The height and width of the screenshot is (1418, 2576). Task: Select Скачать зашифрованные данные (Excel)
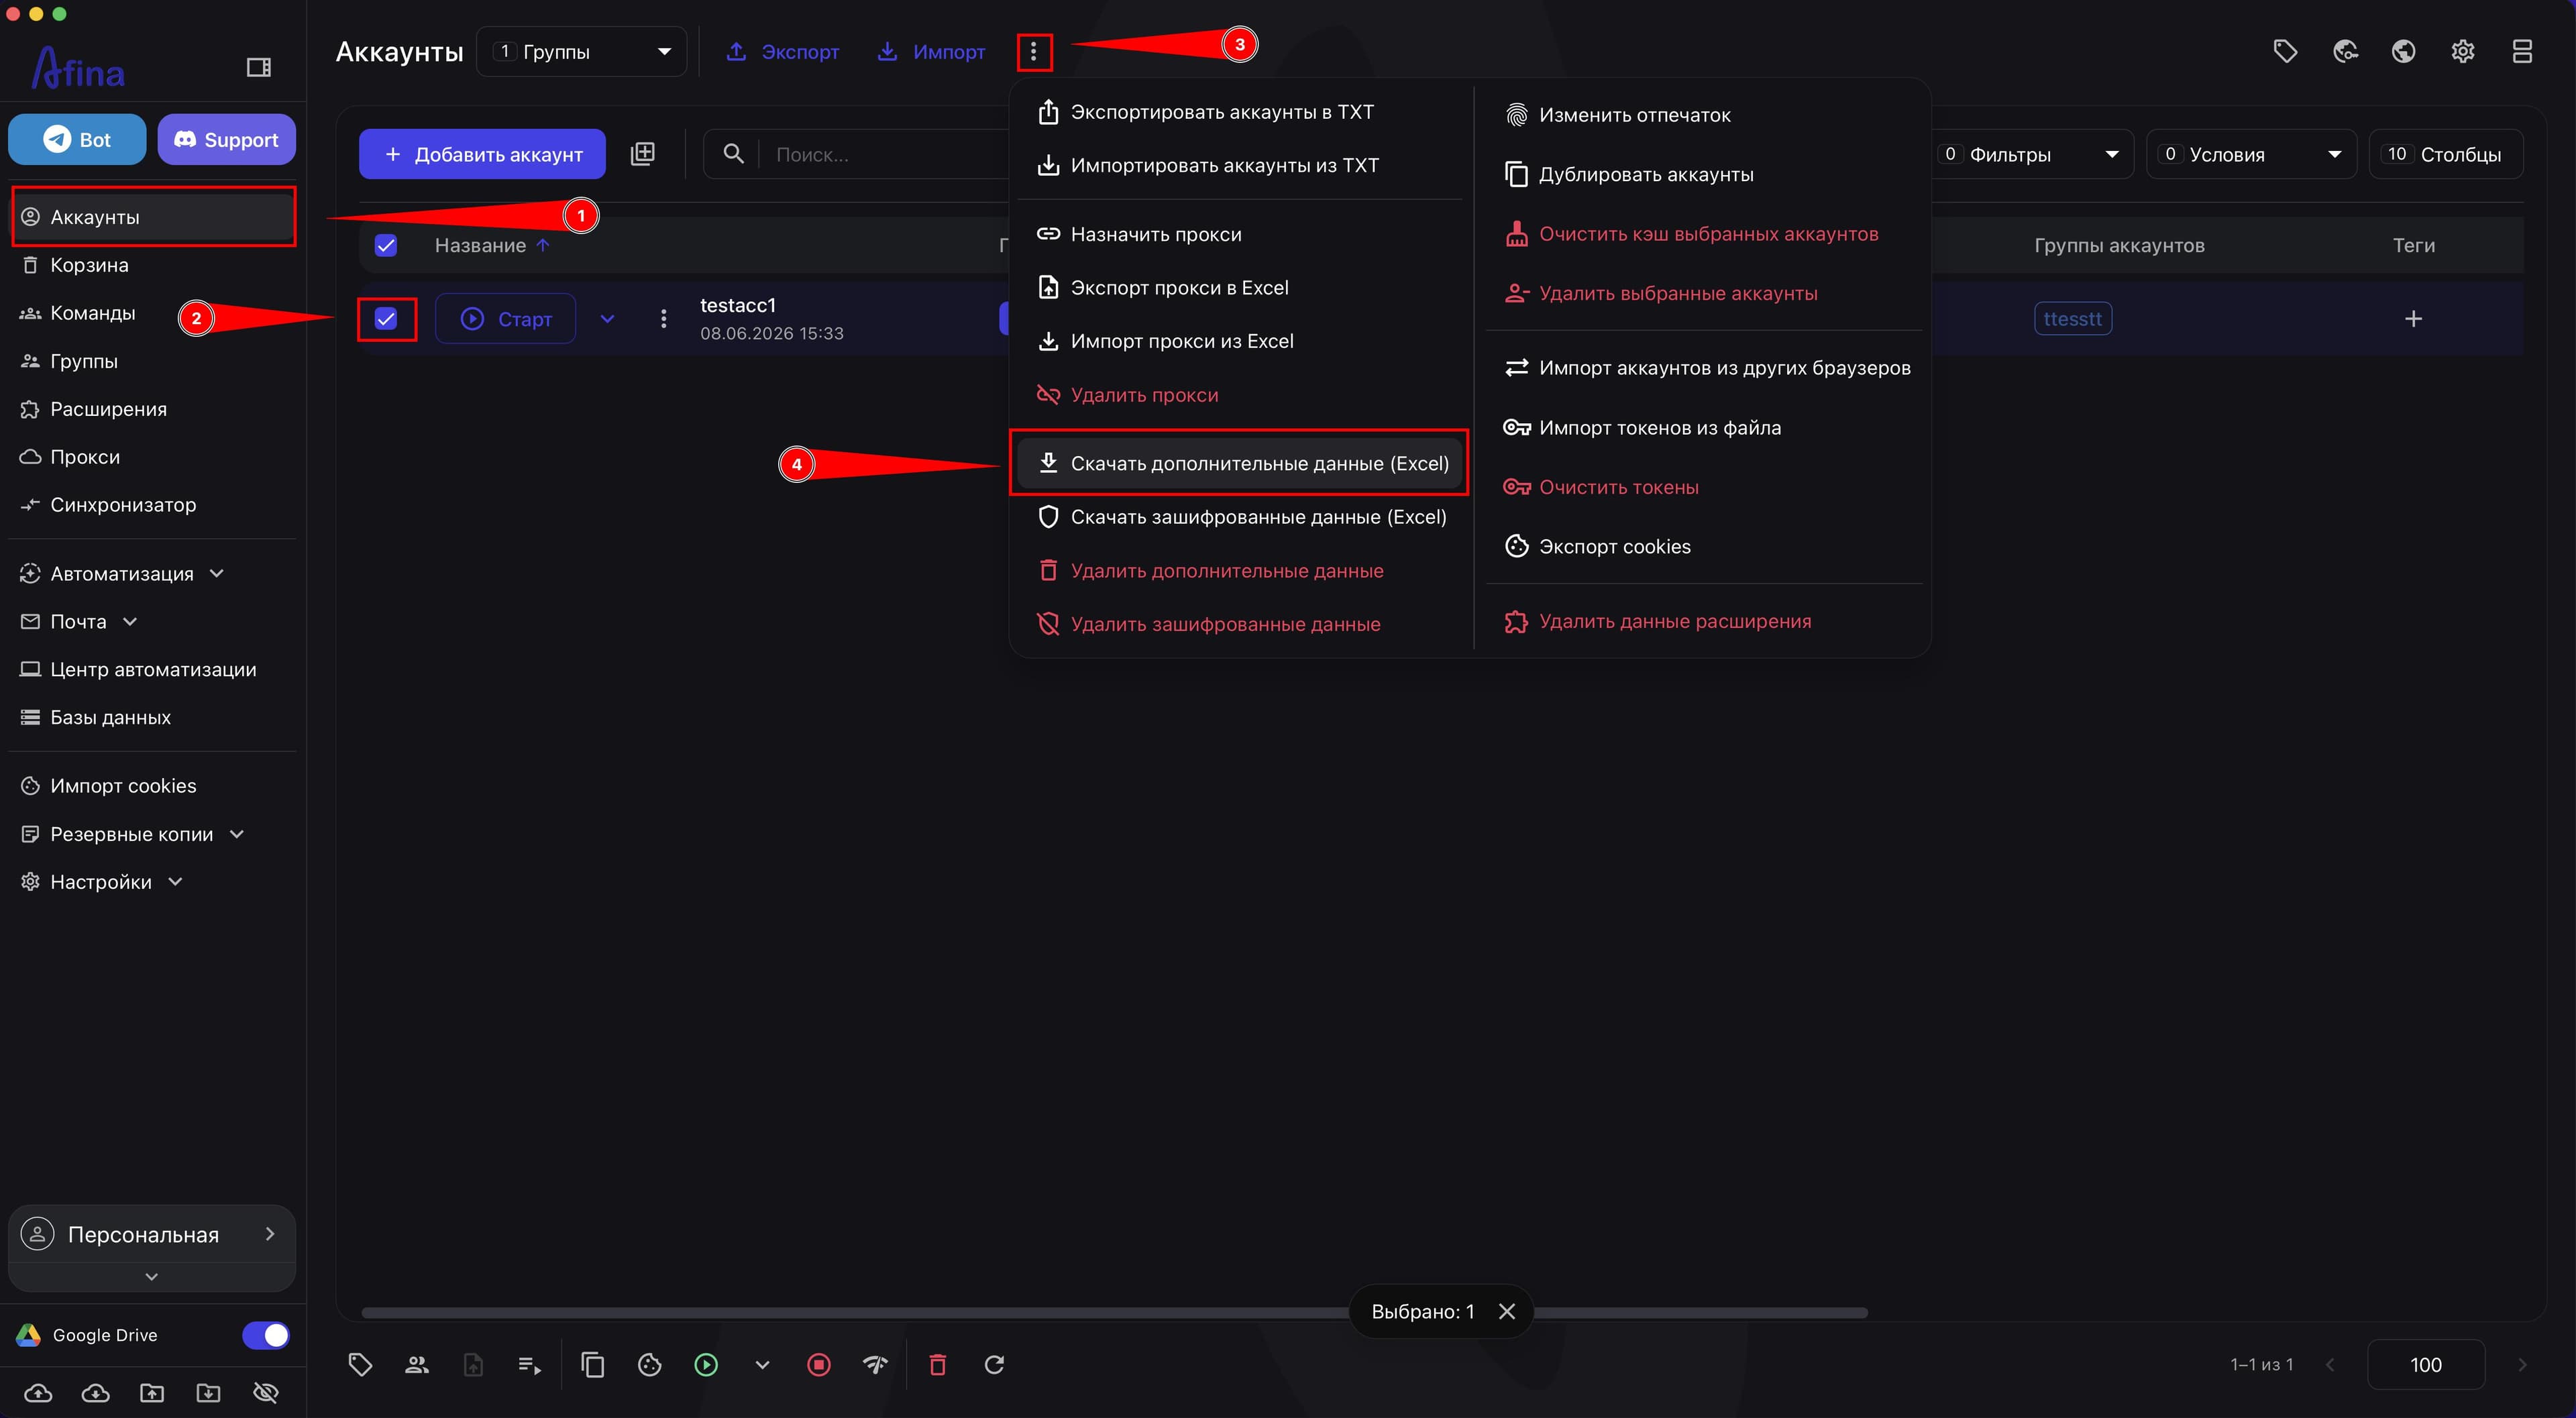click(1240, 517)
